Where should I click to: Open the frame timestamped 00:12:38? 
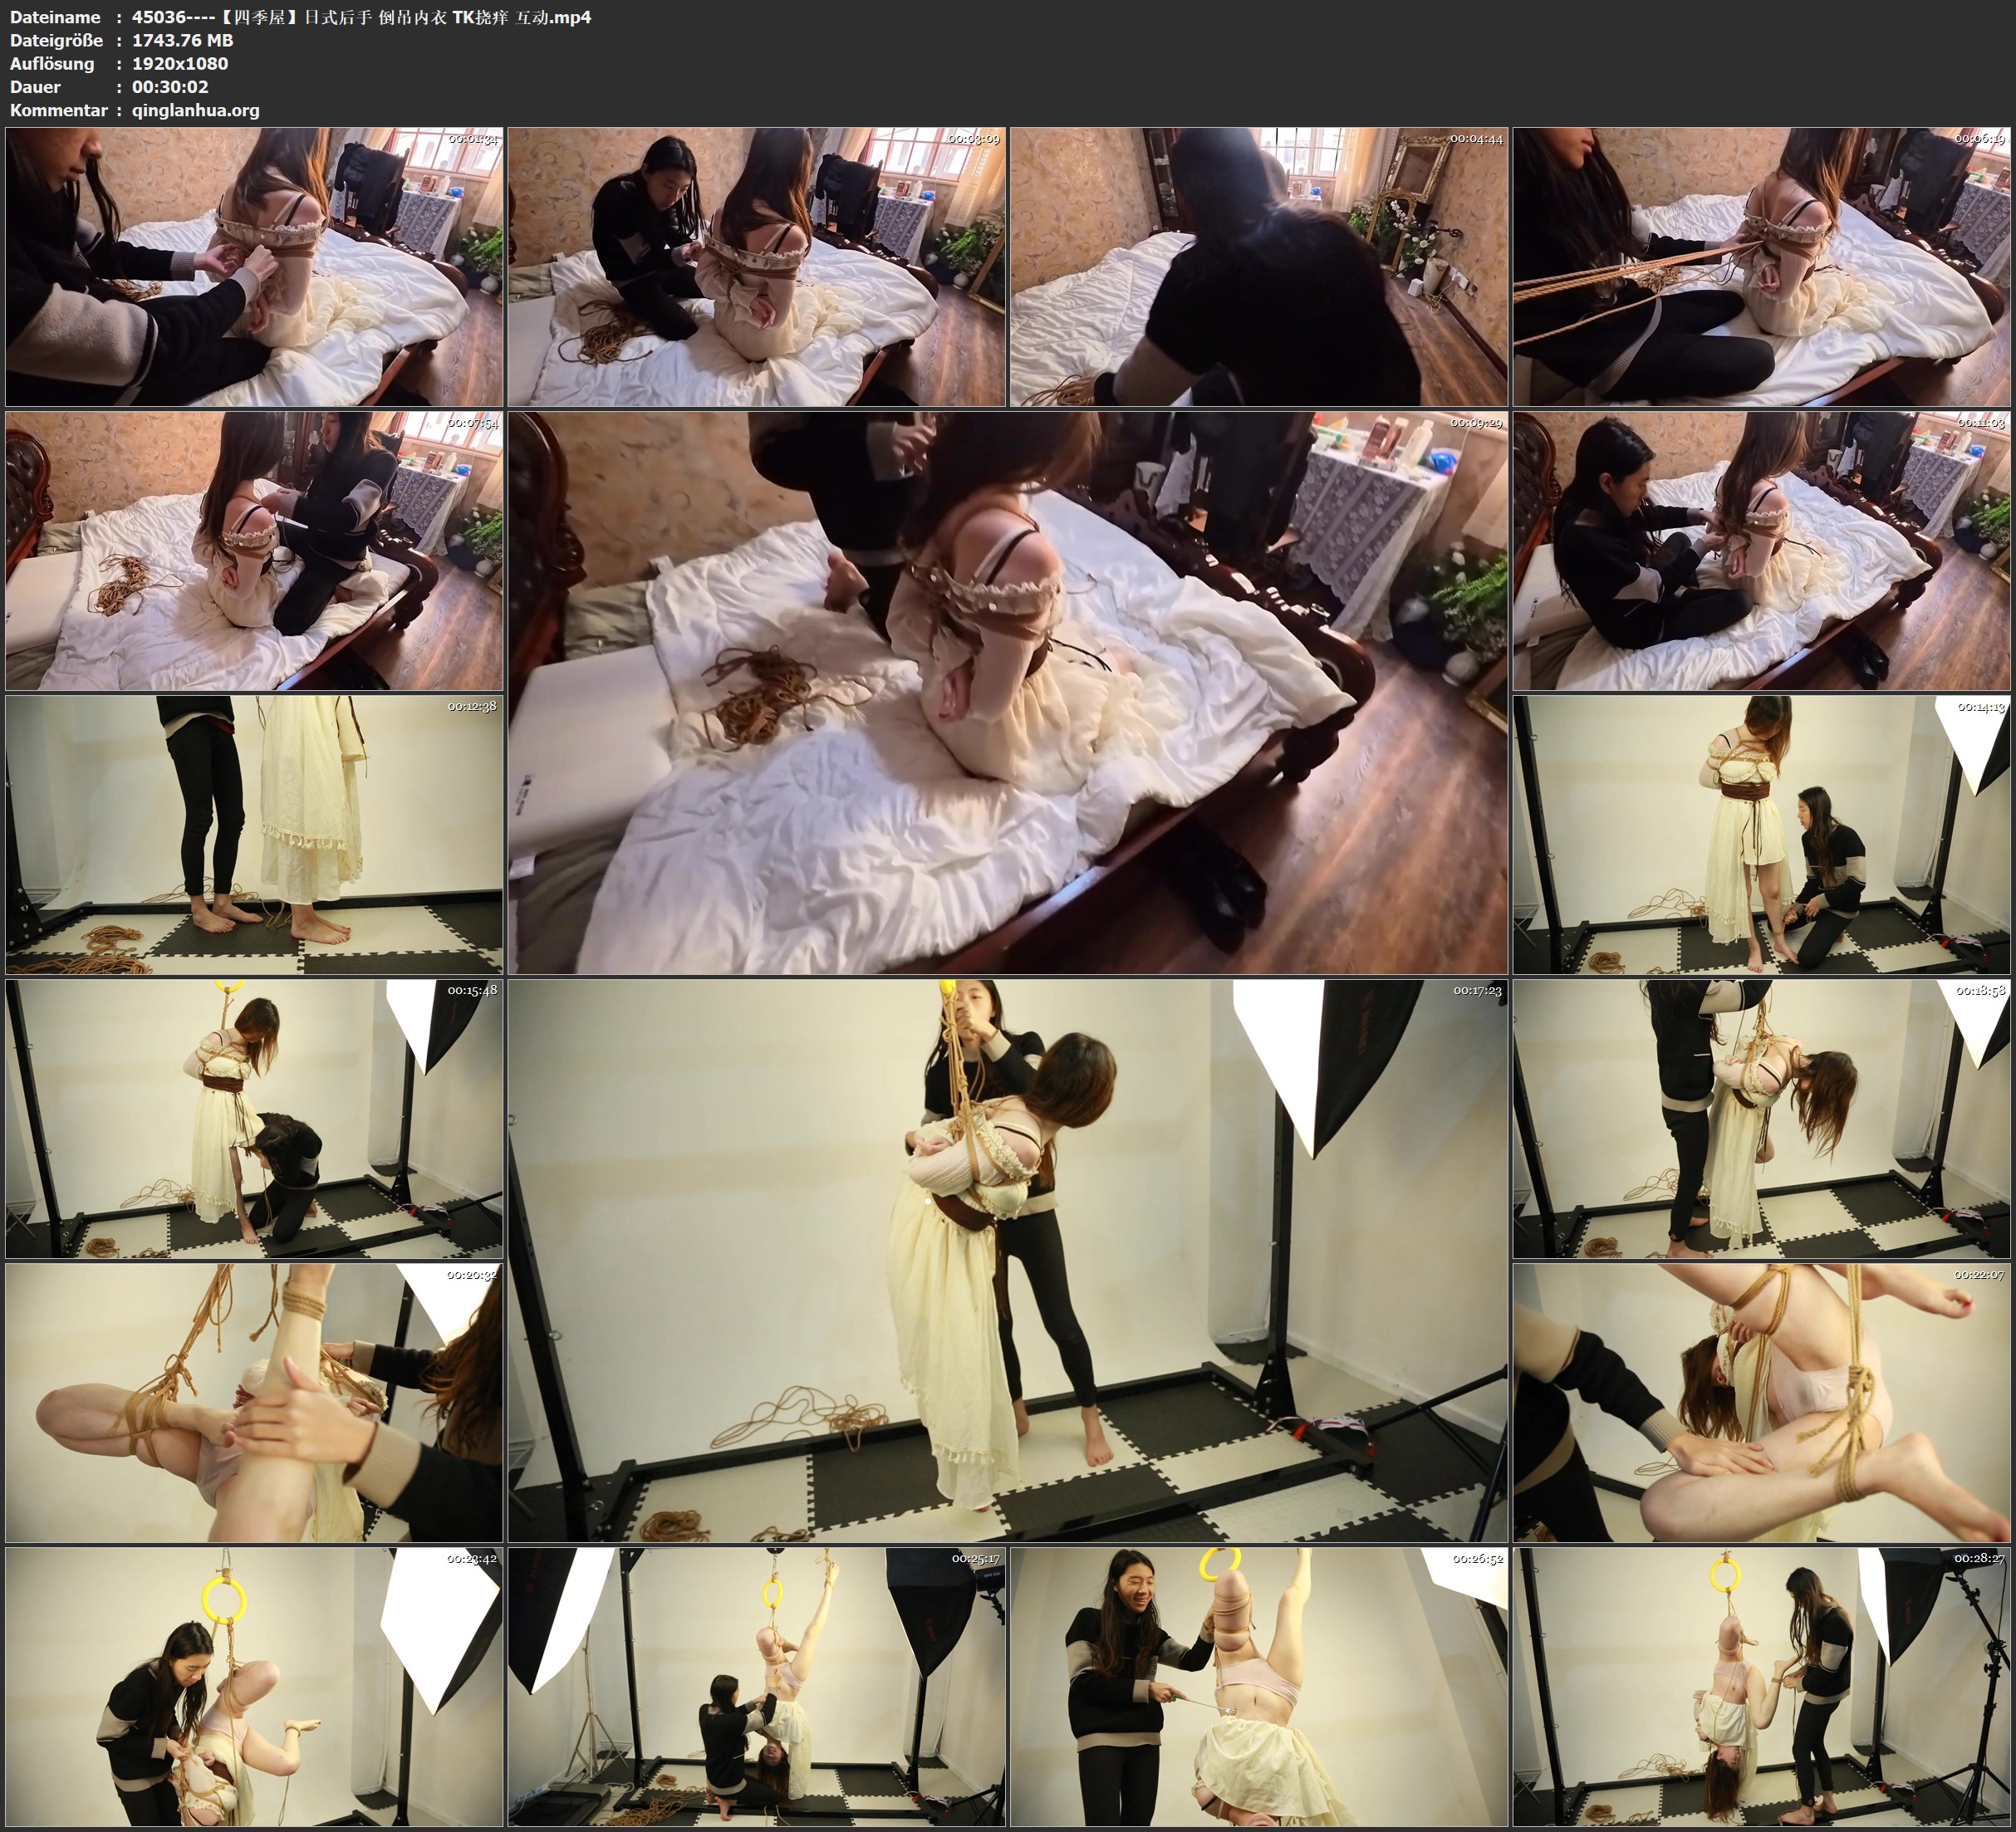254,834
